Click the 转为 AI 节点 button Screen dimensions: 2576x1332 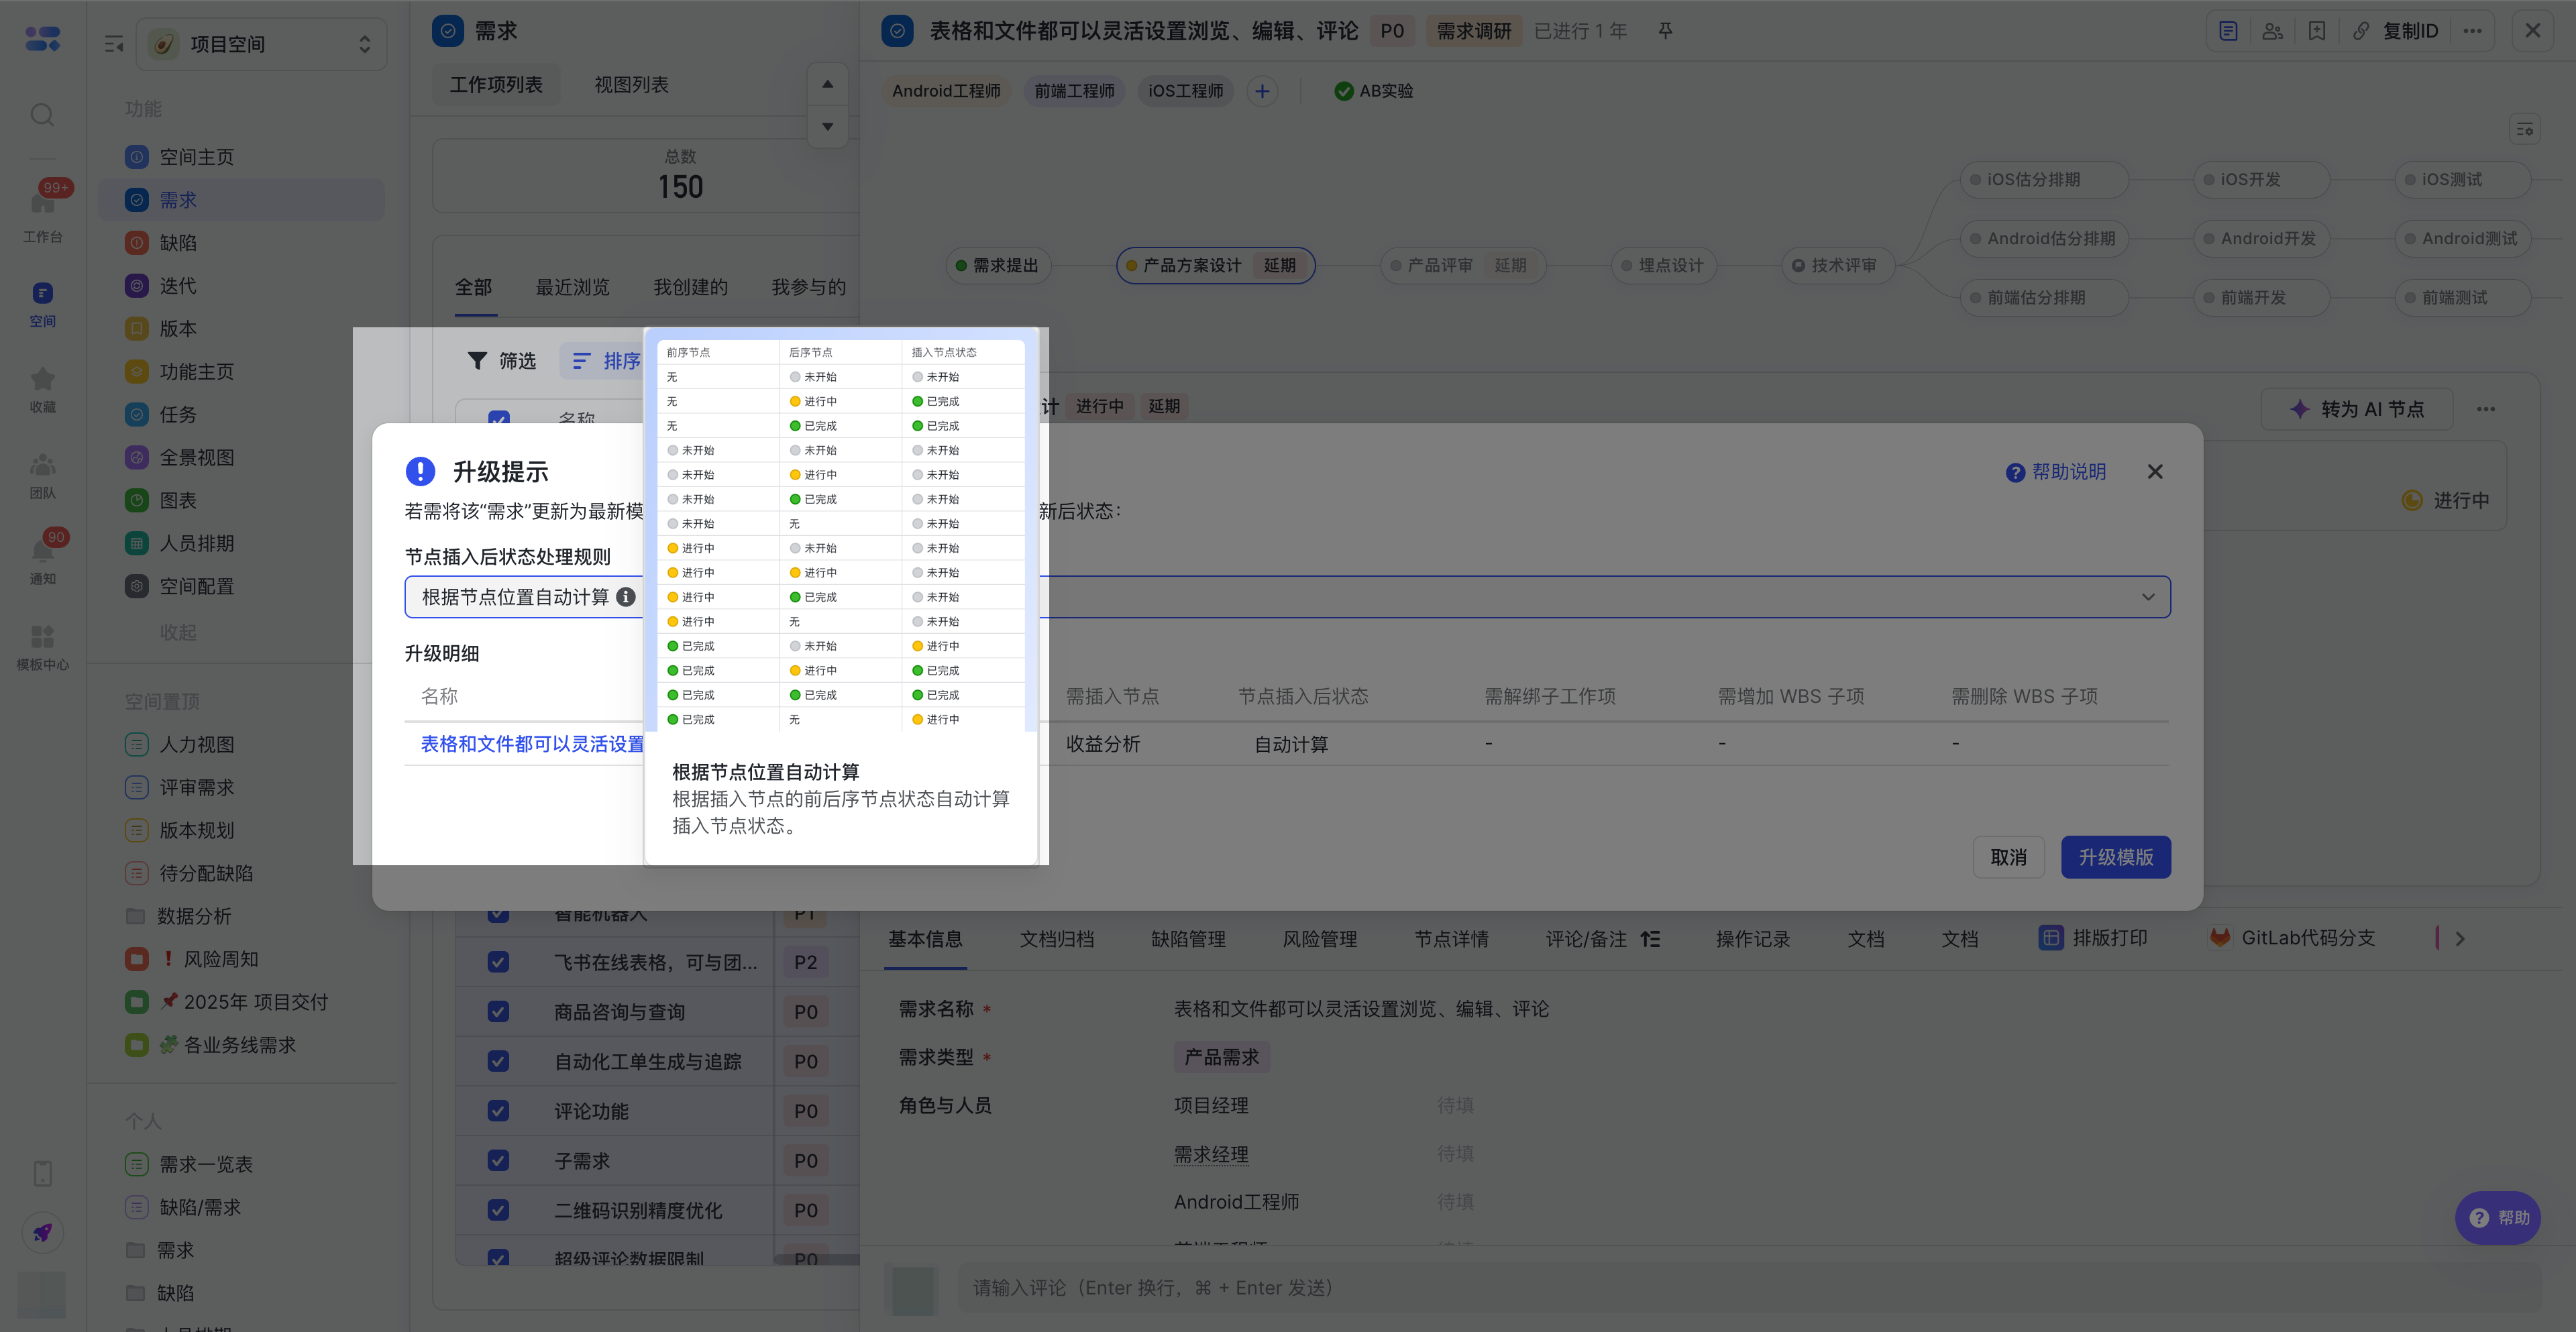click(x=2357, y=409)
